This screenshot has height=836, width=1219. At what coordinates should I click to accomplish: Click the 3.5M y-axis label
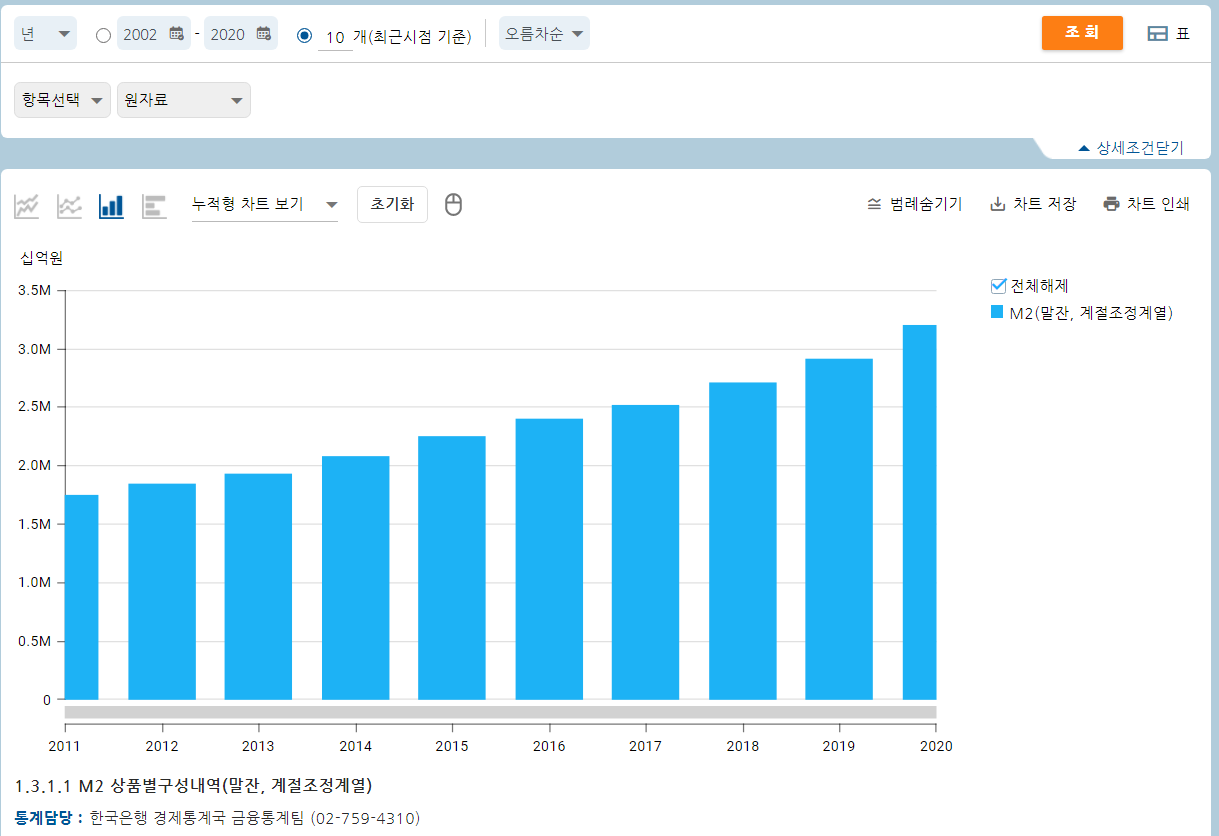point(34,291)
